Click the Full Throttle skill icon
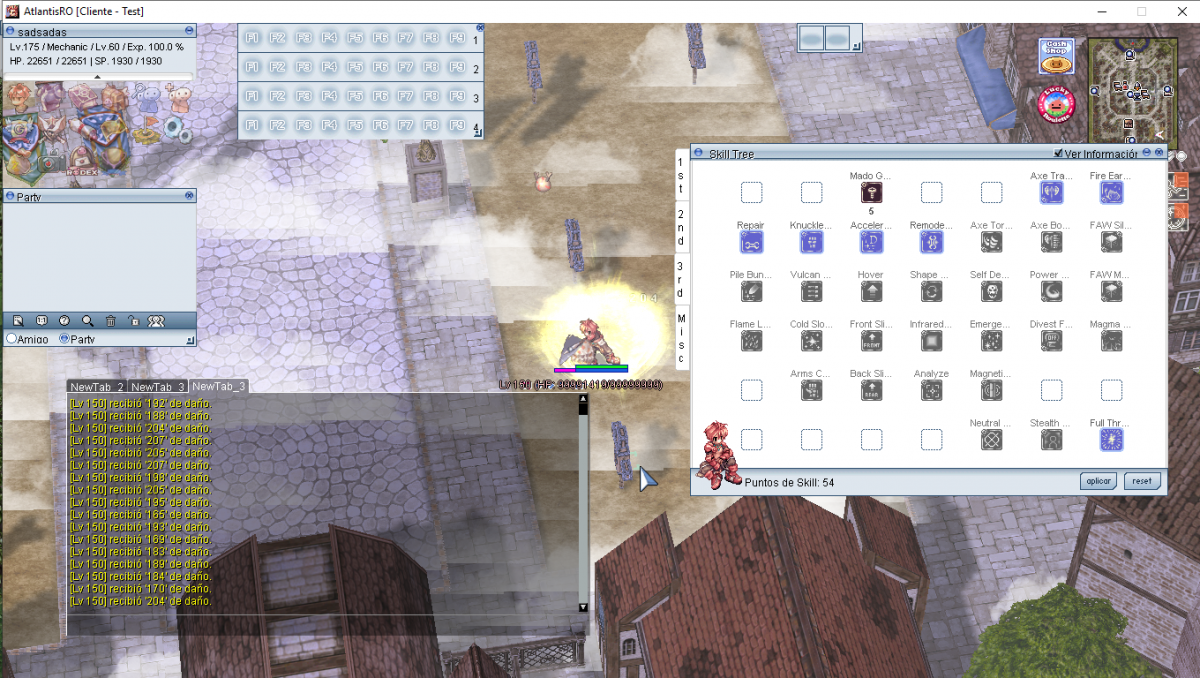The image size is (1200, 678). [1111, 440]
